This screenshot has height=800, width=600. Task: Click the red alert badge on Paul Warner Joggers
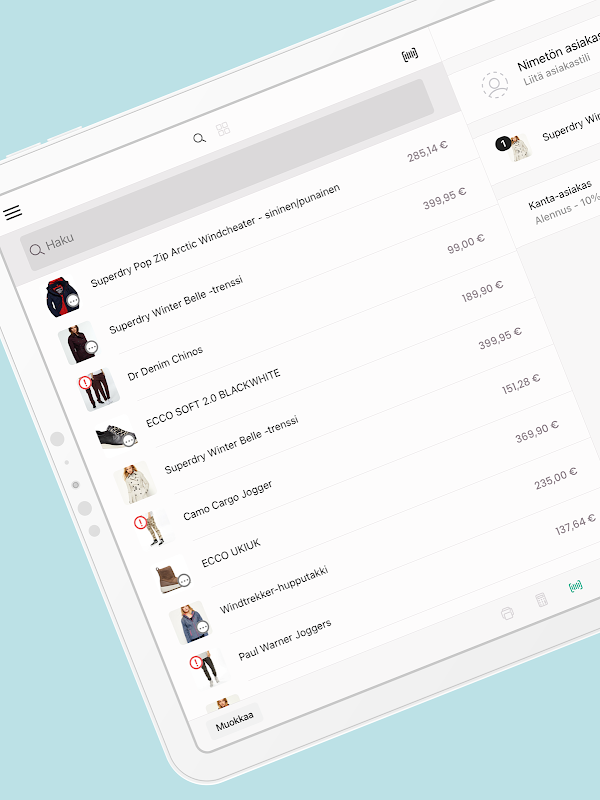(195, 662)
